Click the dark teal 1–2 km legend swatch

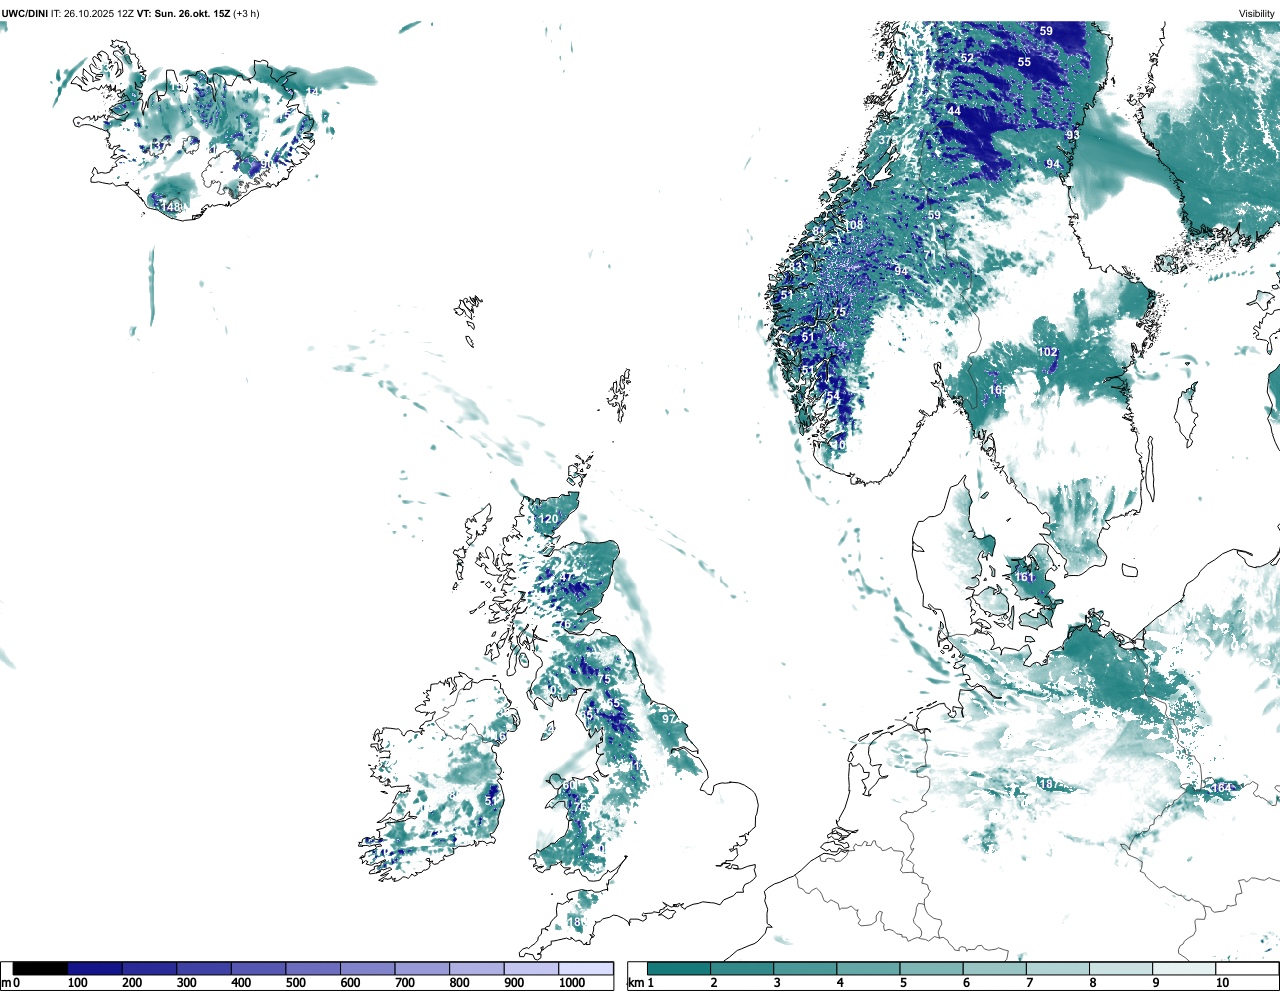click(679, 968)
